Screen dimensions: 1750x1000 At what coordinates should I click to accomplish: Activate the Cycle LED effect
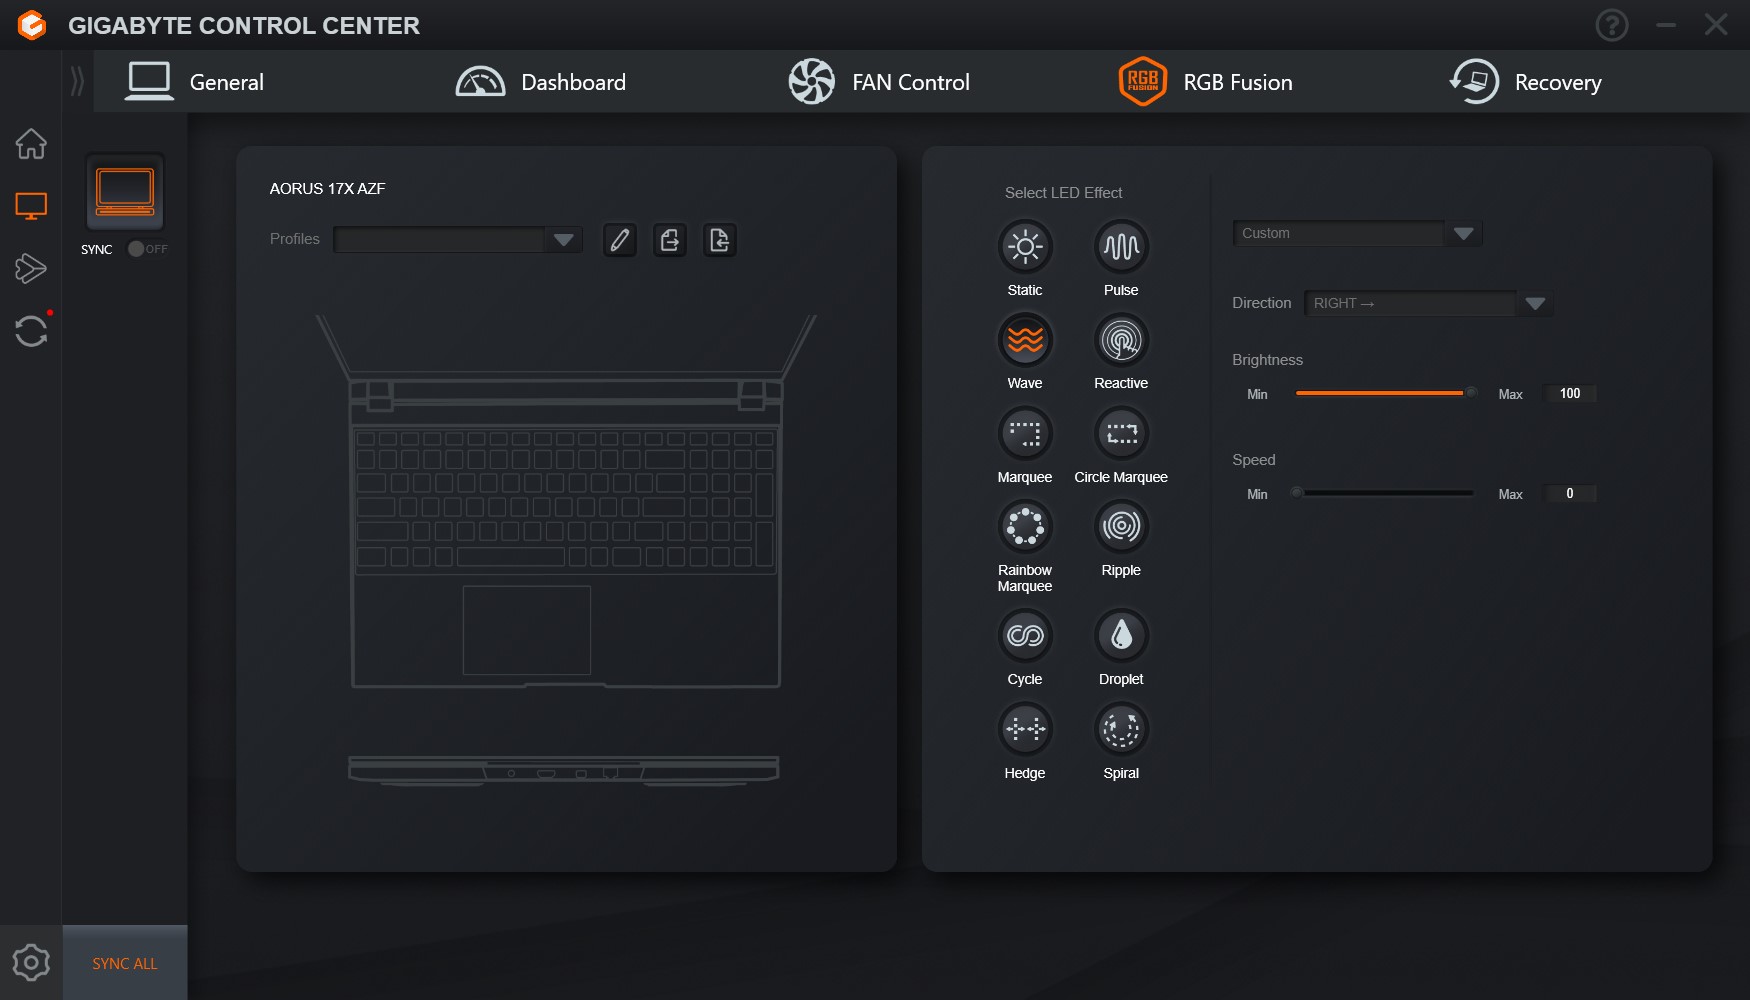coord(1025,635)
